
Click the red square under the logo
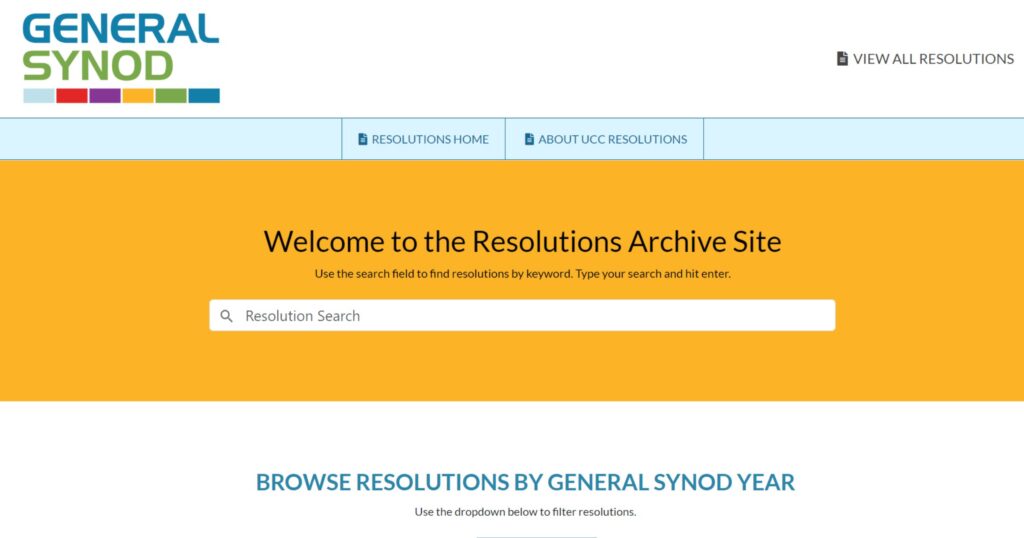pyautogui.click(x=72, y=96)
